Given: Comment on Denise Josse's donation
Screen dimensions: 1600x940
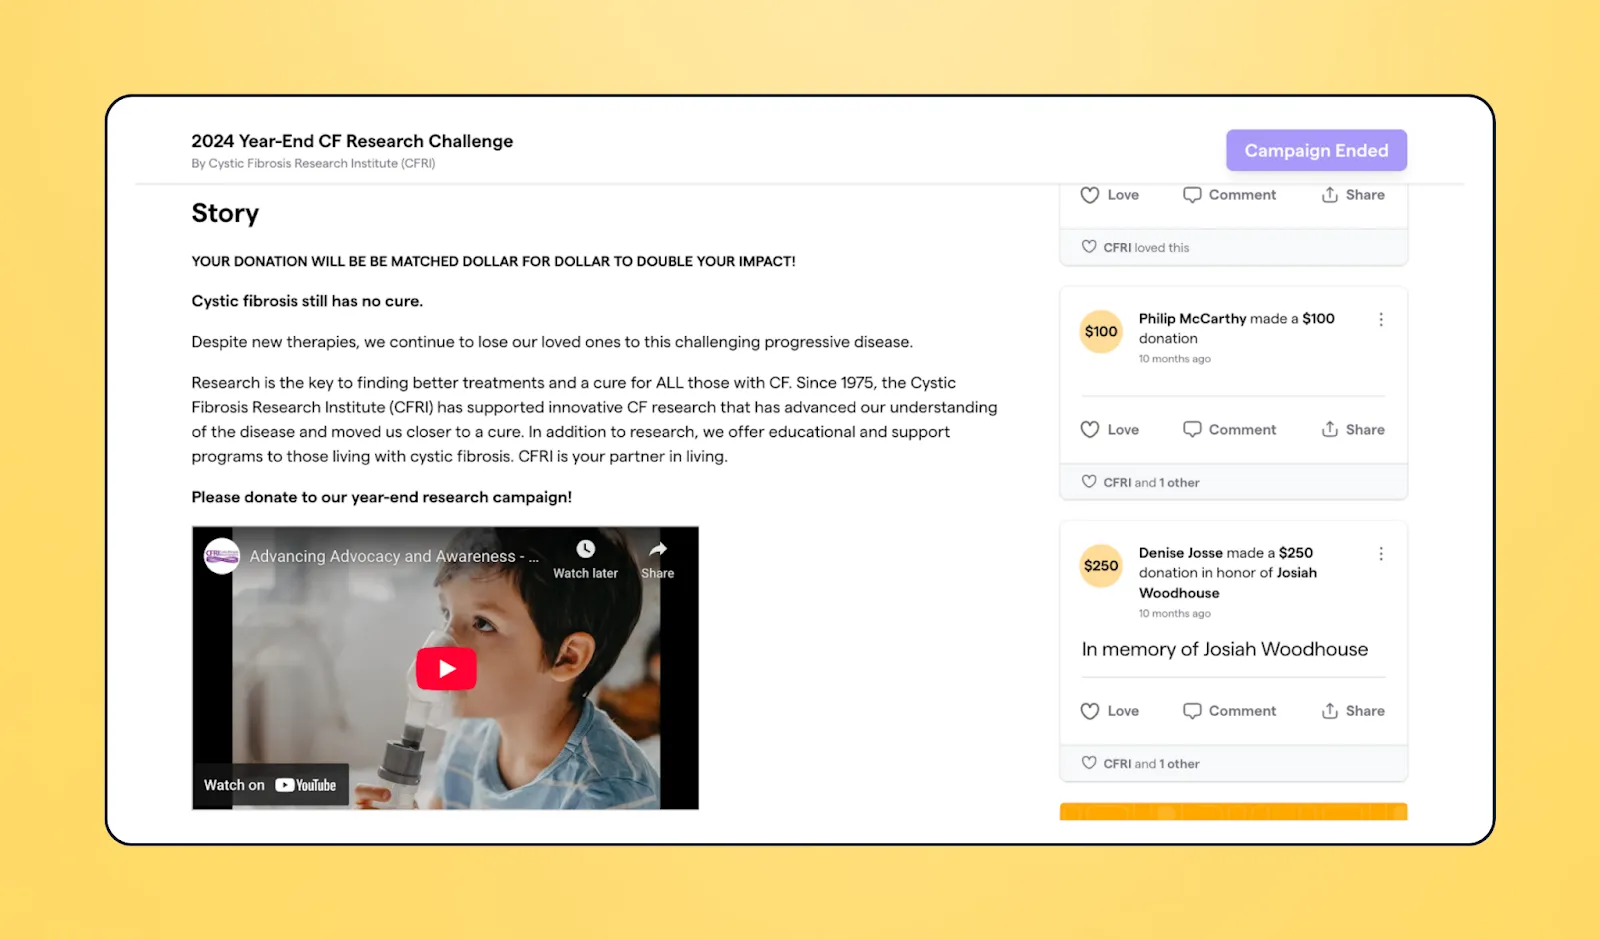Looking at the screenshot, I should [1230, 711].
